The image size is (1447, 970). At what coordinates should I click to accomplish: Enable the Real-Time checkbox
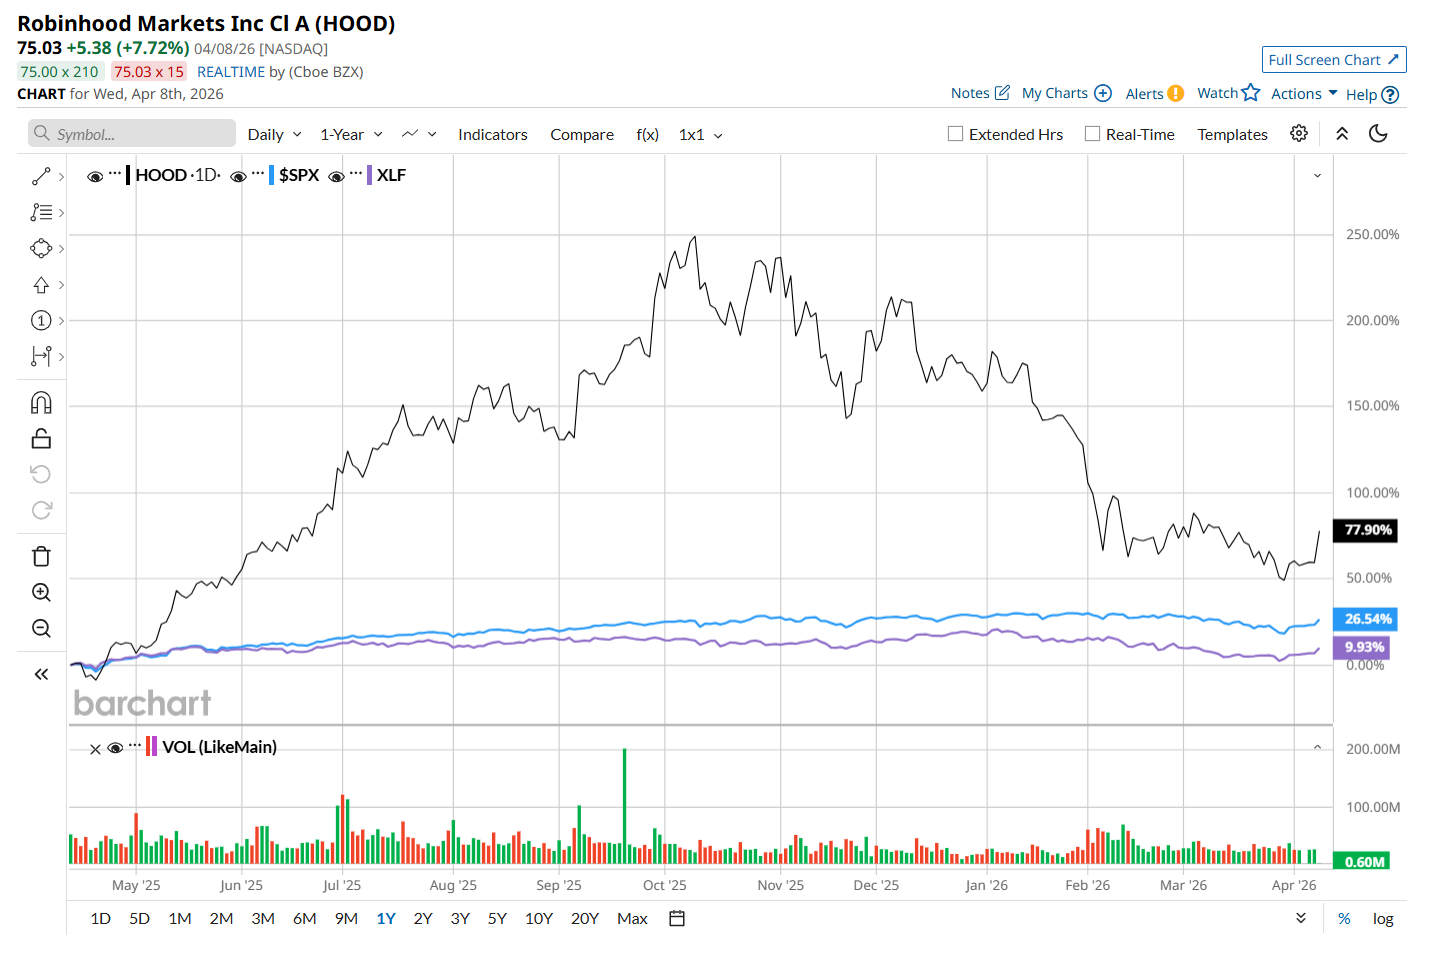click(1093, 134)
